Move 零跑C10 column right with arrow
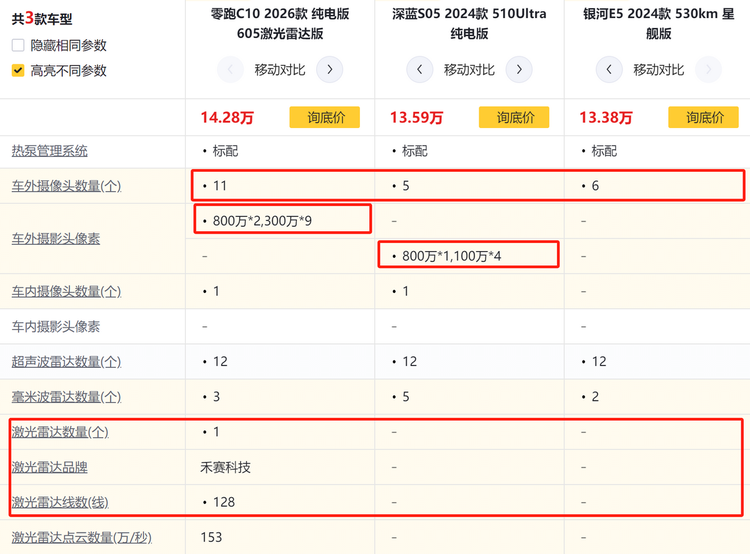 [329, 70]
